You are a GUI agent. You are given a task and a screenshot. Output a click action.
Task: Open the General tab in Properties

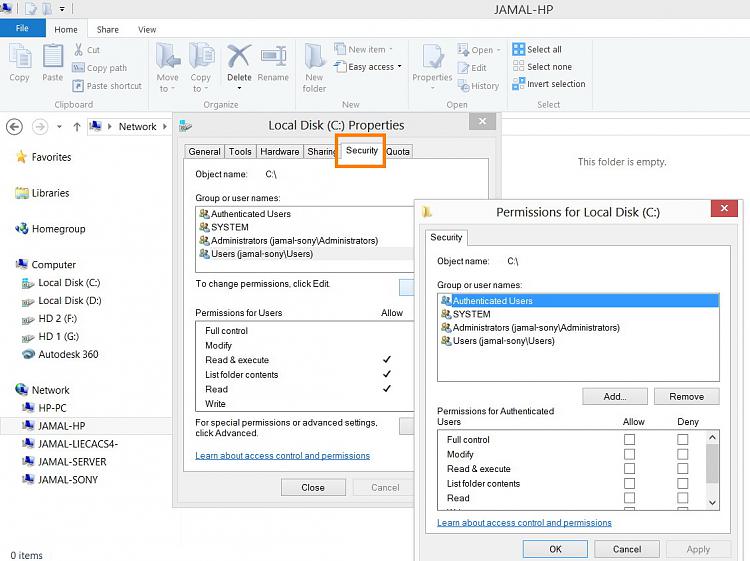coord(204,151)
